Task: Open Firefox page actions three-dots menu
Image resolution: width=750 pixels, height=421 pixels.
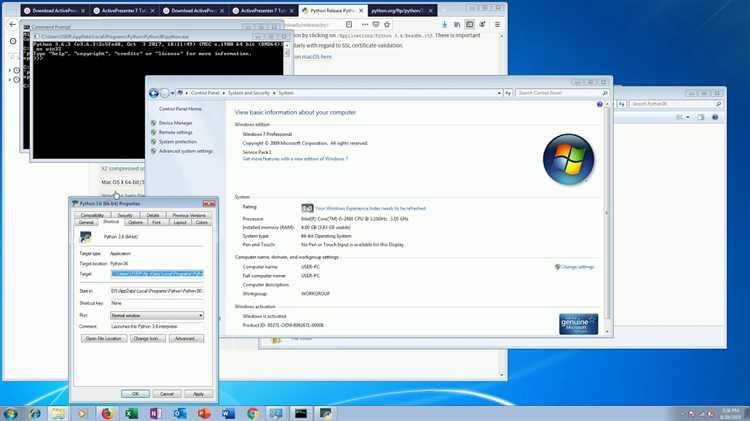Action: (x=365, y=24)
